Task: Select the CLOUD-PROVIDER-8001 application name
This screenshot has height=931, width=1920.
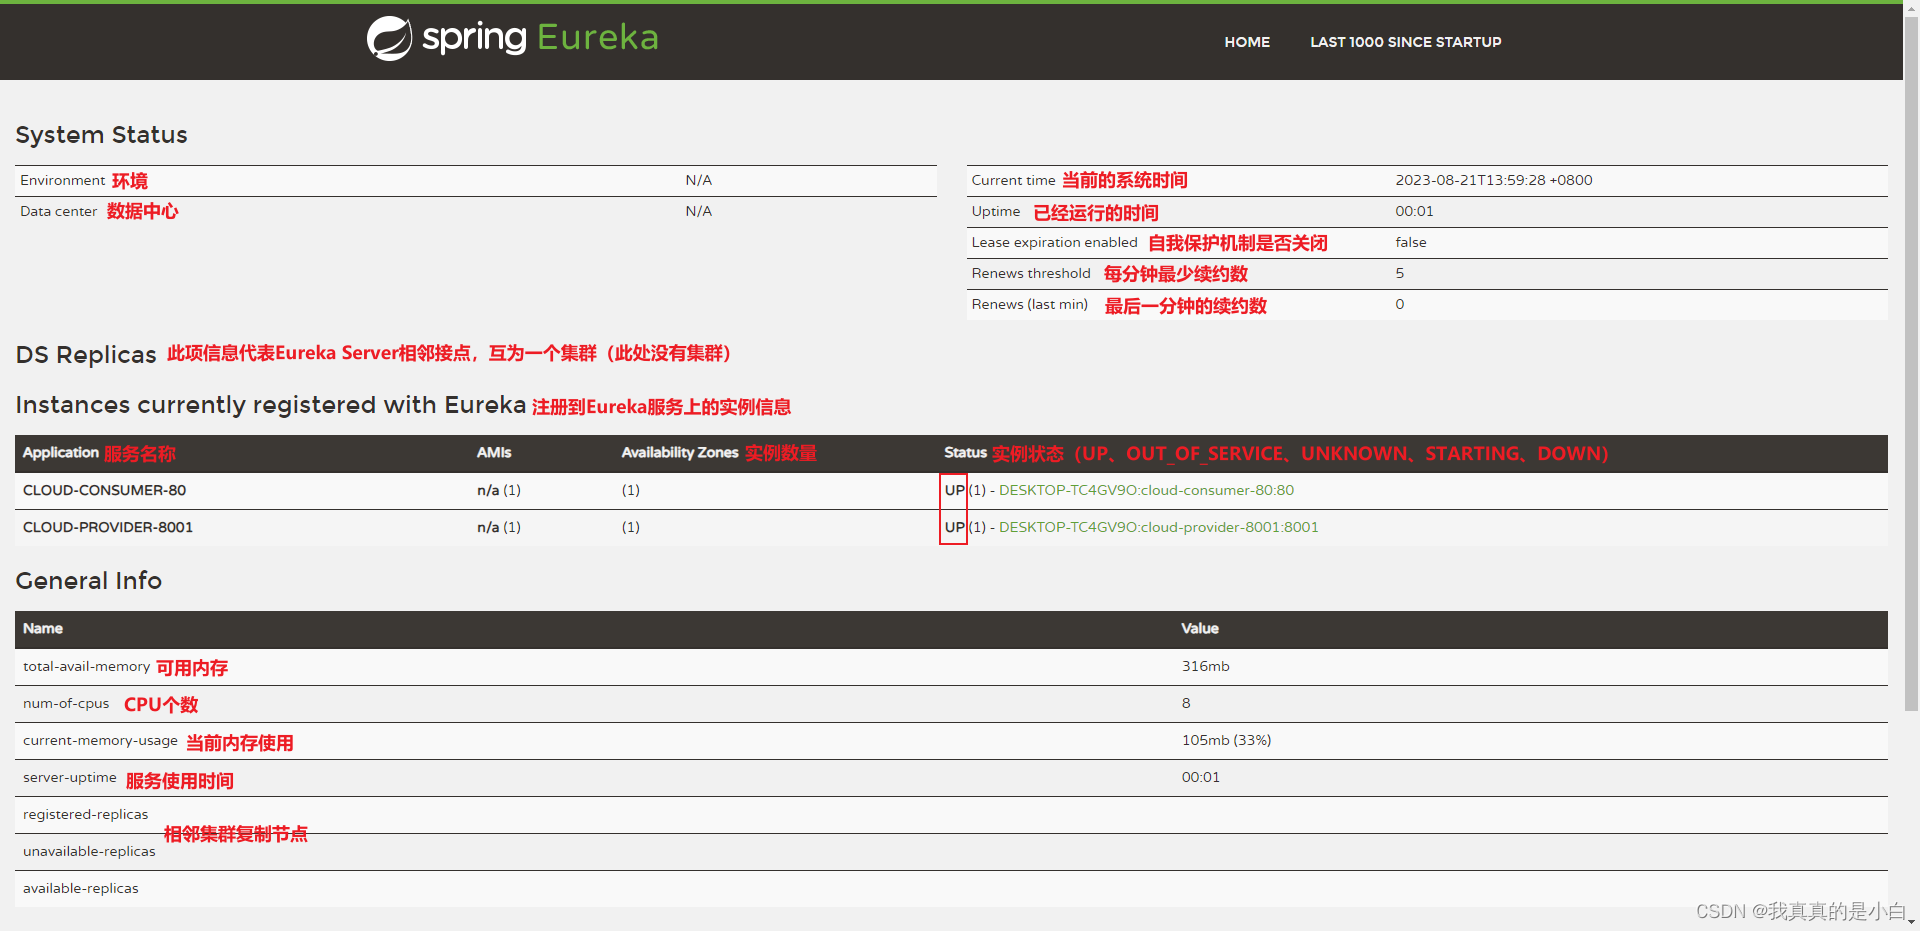Action: click(x=108, y=527)
